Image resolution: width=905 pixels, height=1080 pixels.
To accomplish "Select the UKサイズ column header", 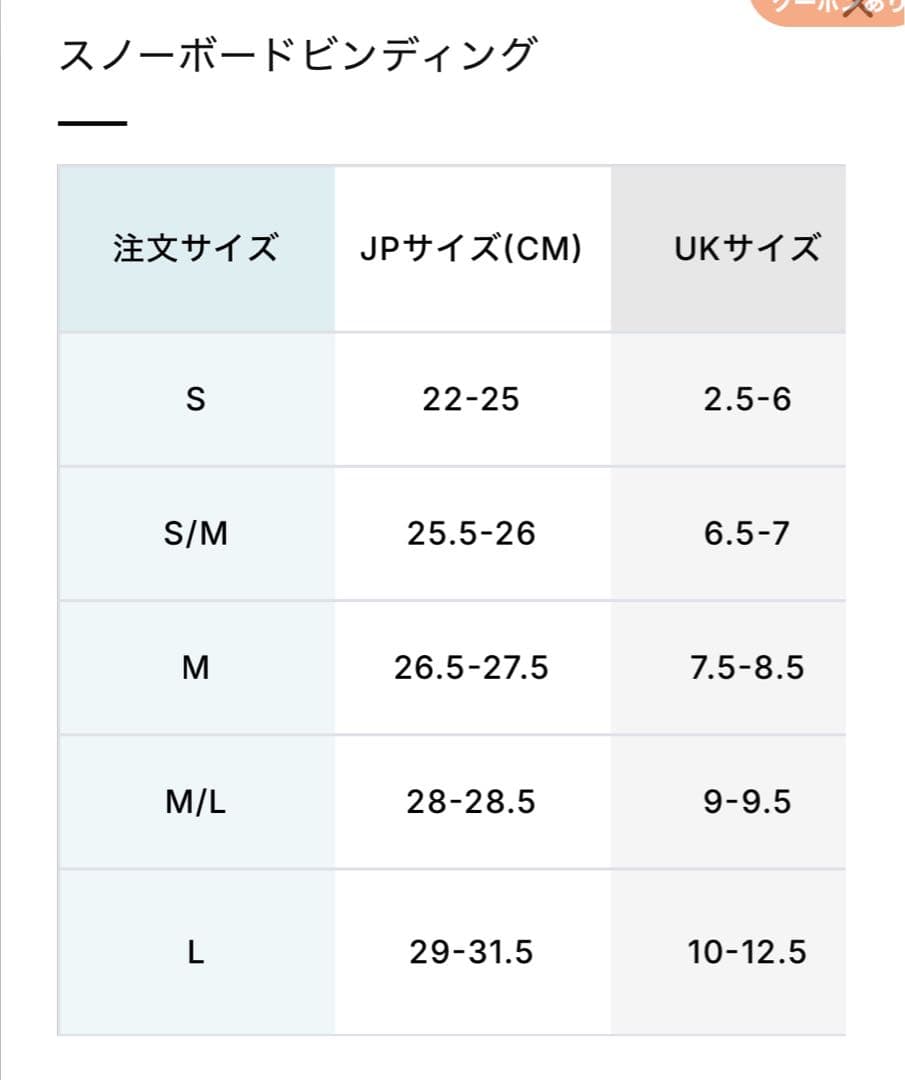I will pos(747,248).
